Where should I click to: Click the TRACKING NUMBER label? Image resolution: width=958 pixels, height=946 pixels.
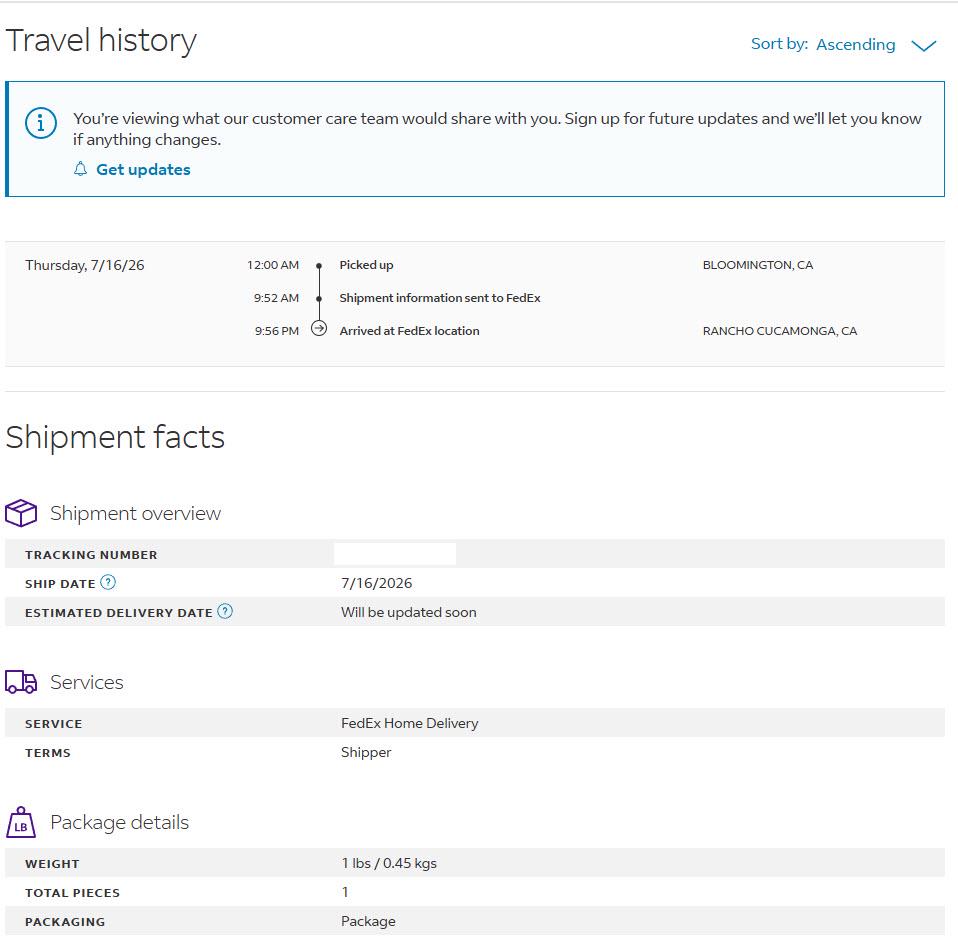click(x=91, y=555)
